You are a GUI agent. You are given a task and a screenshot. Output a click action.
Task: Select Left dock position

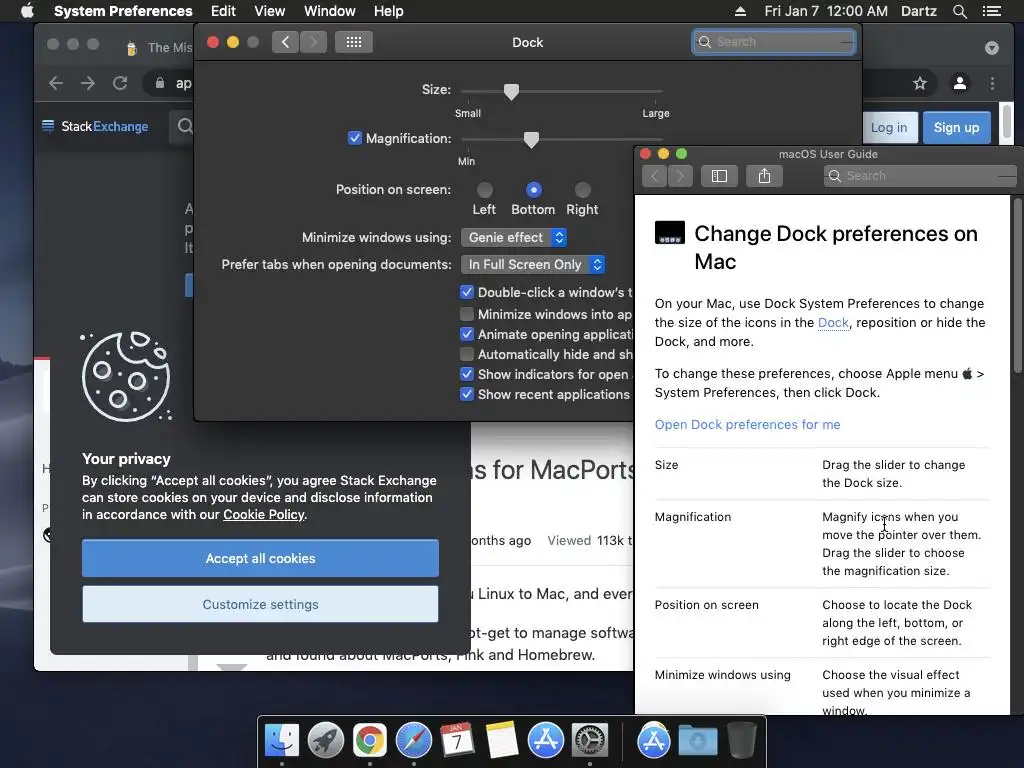485,190
